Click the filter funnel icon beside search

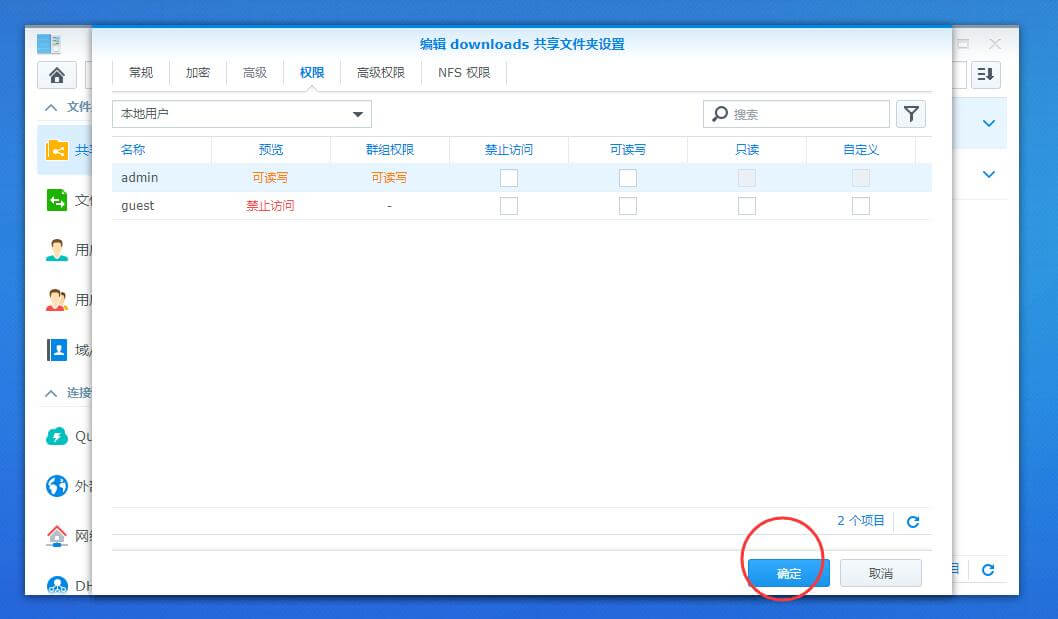point(910,114)
